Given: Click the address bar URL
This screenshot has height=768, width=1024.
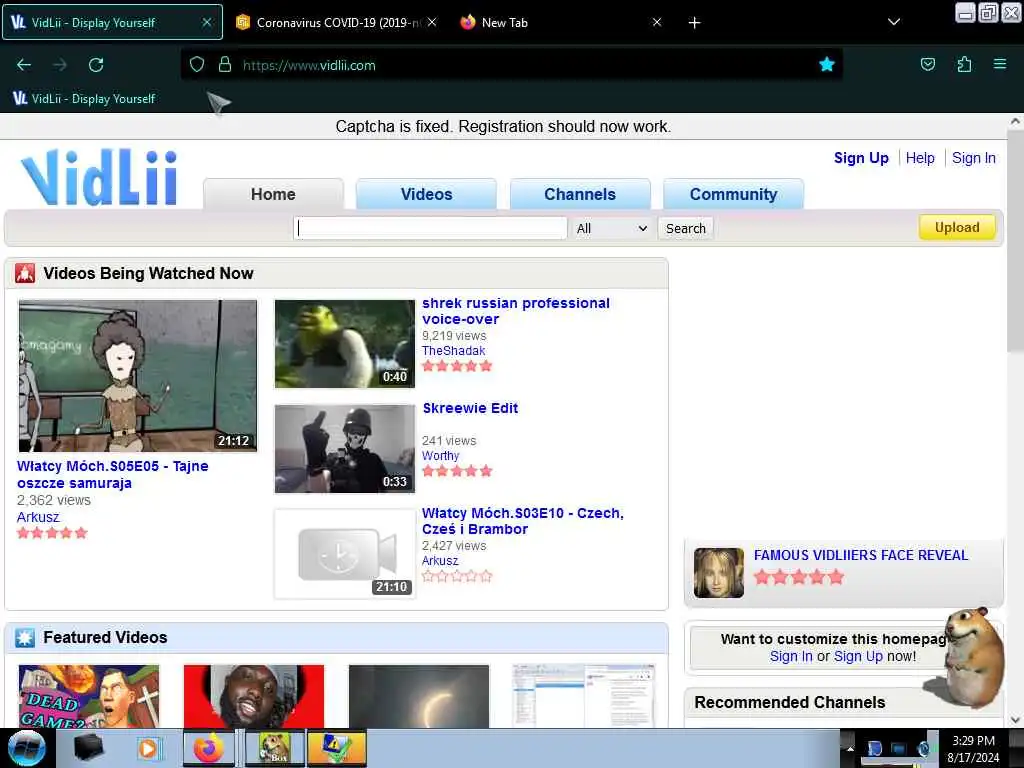Looking at the screenshot, I should click(x=309, y=65).
